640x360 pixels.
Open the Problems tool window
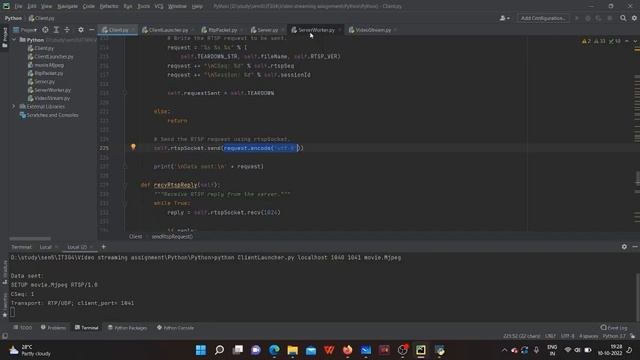pyautogui.click(x=53, y=328)
